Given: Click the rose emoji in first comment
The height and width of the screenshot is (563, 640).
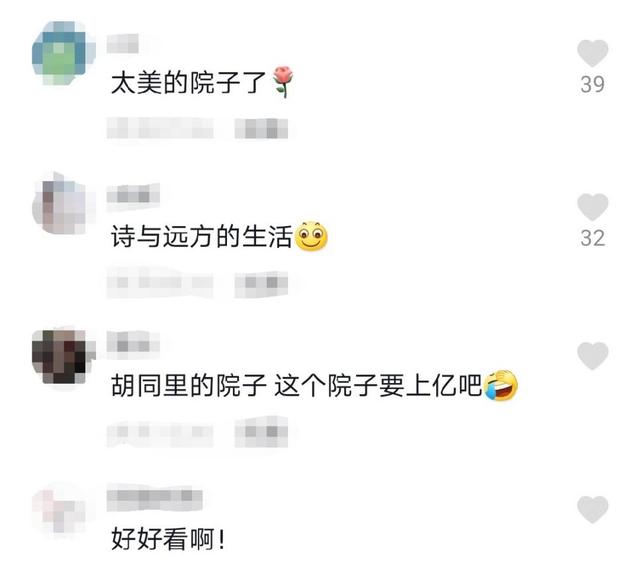Looking at the screenshot, I should click(283, 82).
